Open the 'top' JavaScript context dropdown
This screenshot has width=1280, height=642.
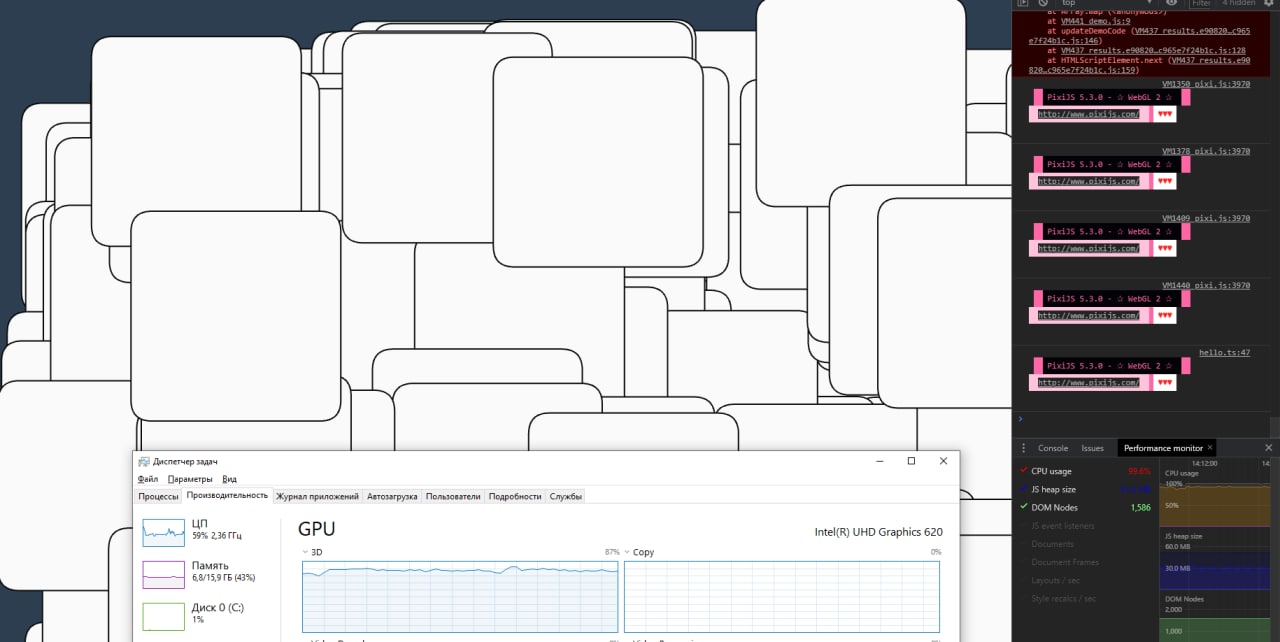click(1105, 3)
